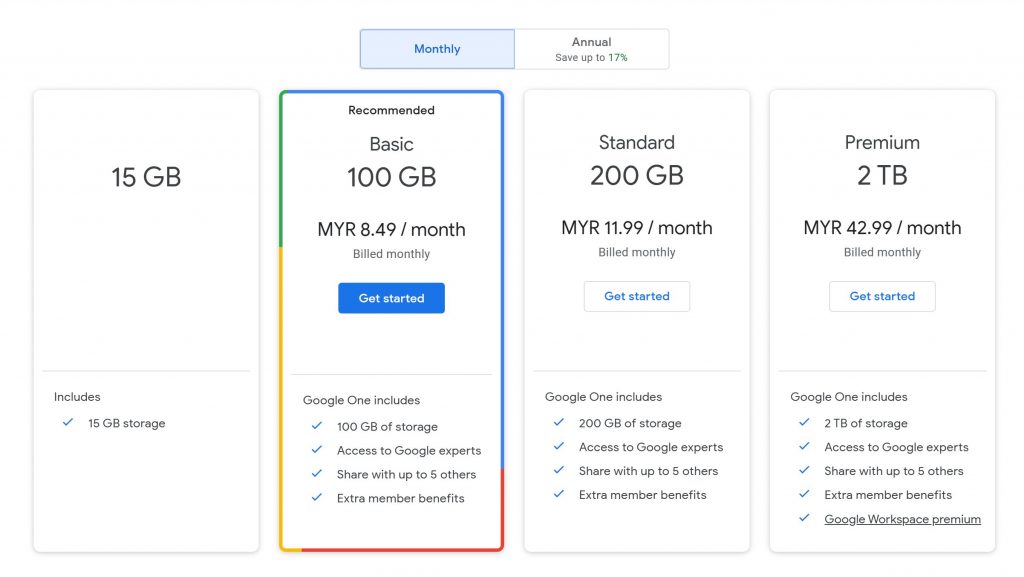Click the MYR 8.49 / month price
1024x577 pixels.
click(x=391, y=230)
